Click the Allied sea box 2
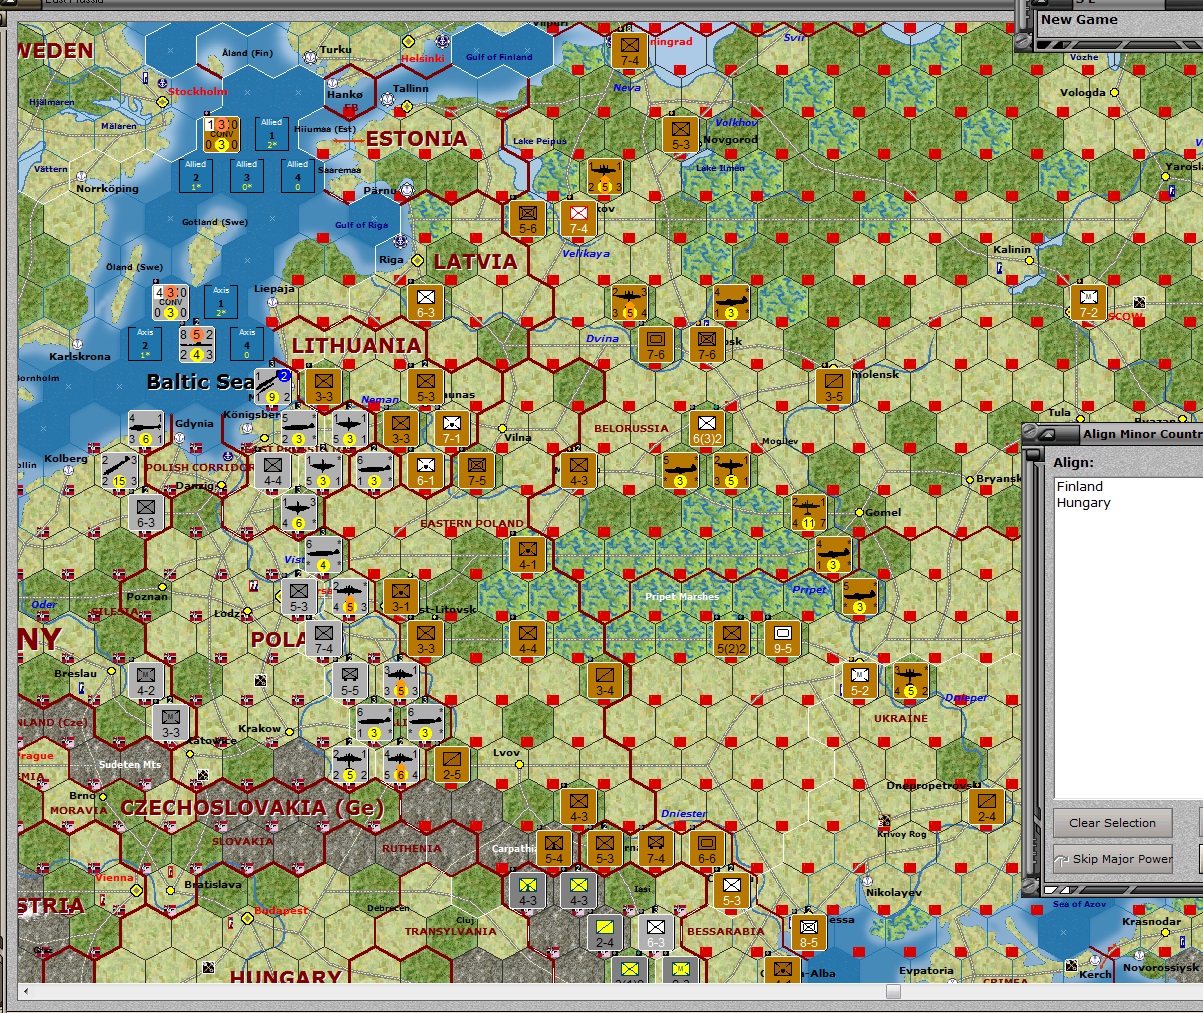 tap(196, 176)
